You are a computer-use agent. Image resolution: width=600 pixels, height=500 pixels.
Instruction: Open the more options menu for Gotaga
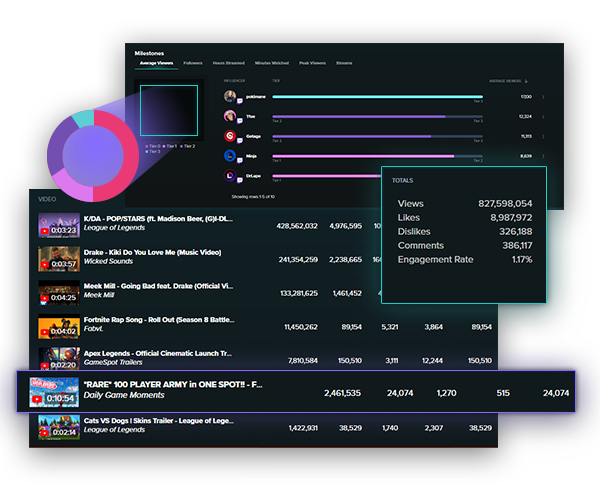[x=543, y=137]
